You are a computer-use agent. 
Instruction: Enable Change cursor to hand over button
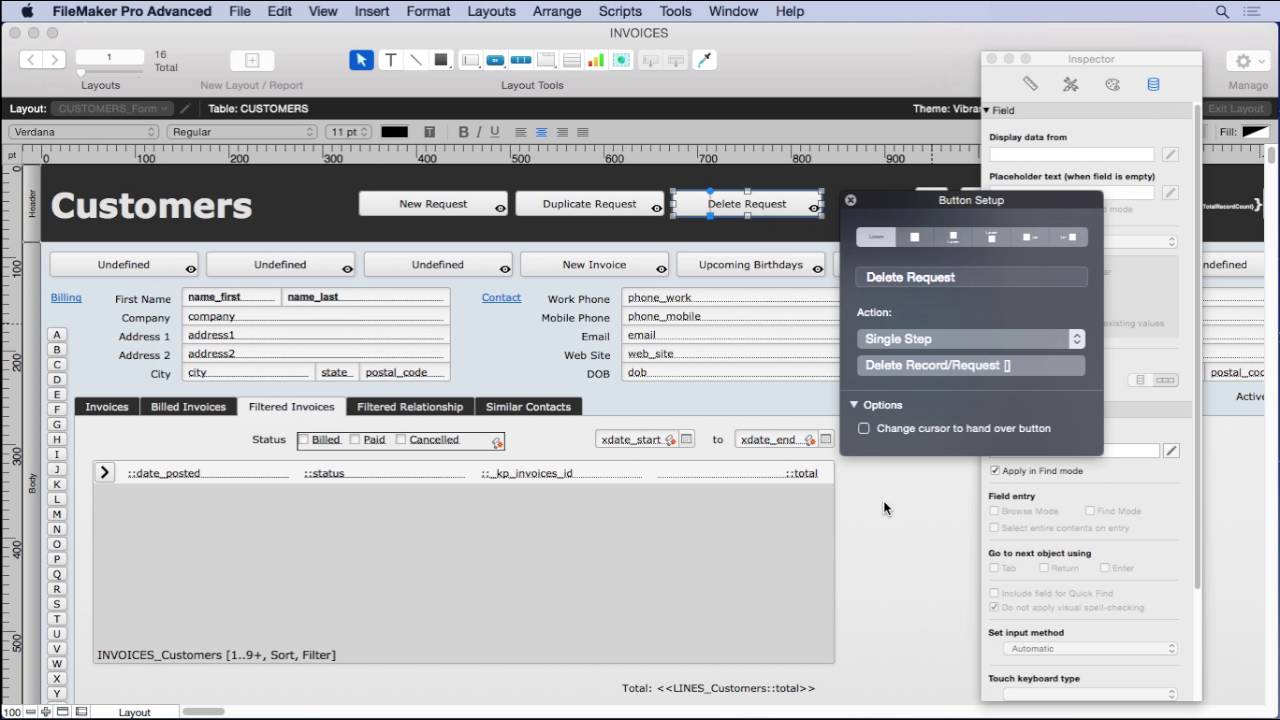pyautogui.click(x=864, y=428)
